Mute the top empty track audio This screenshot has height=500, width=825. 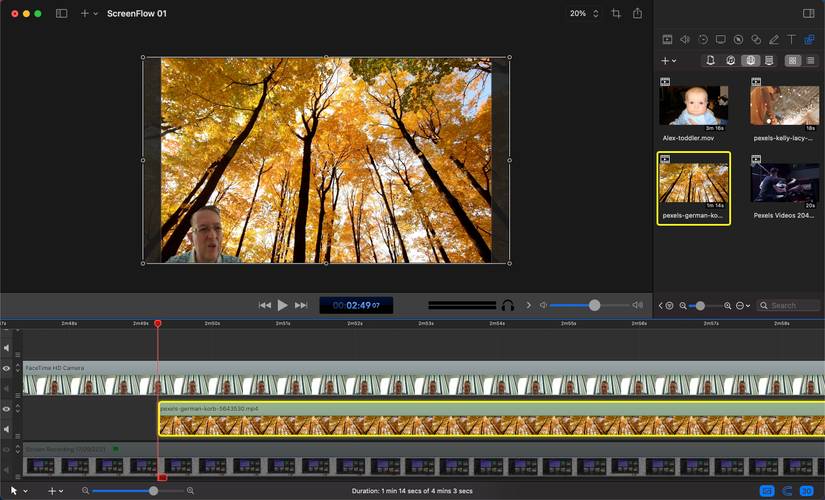(x=6, y=348)
